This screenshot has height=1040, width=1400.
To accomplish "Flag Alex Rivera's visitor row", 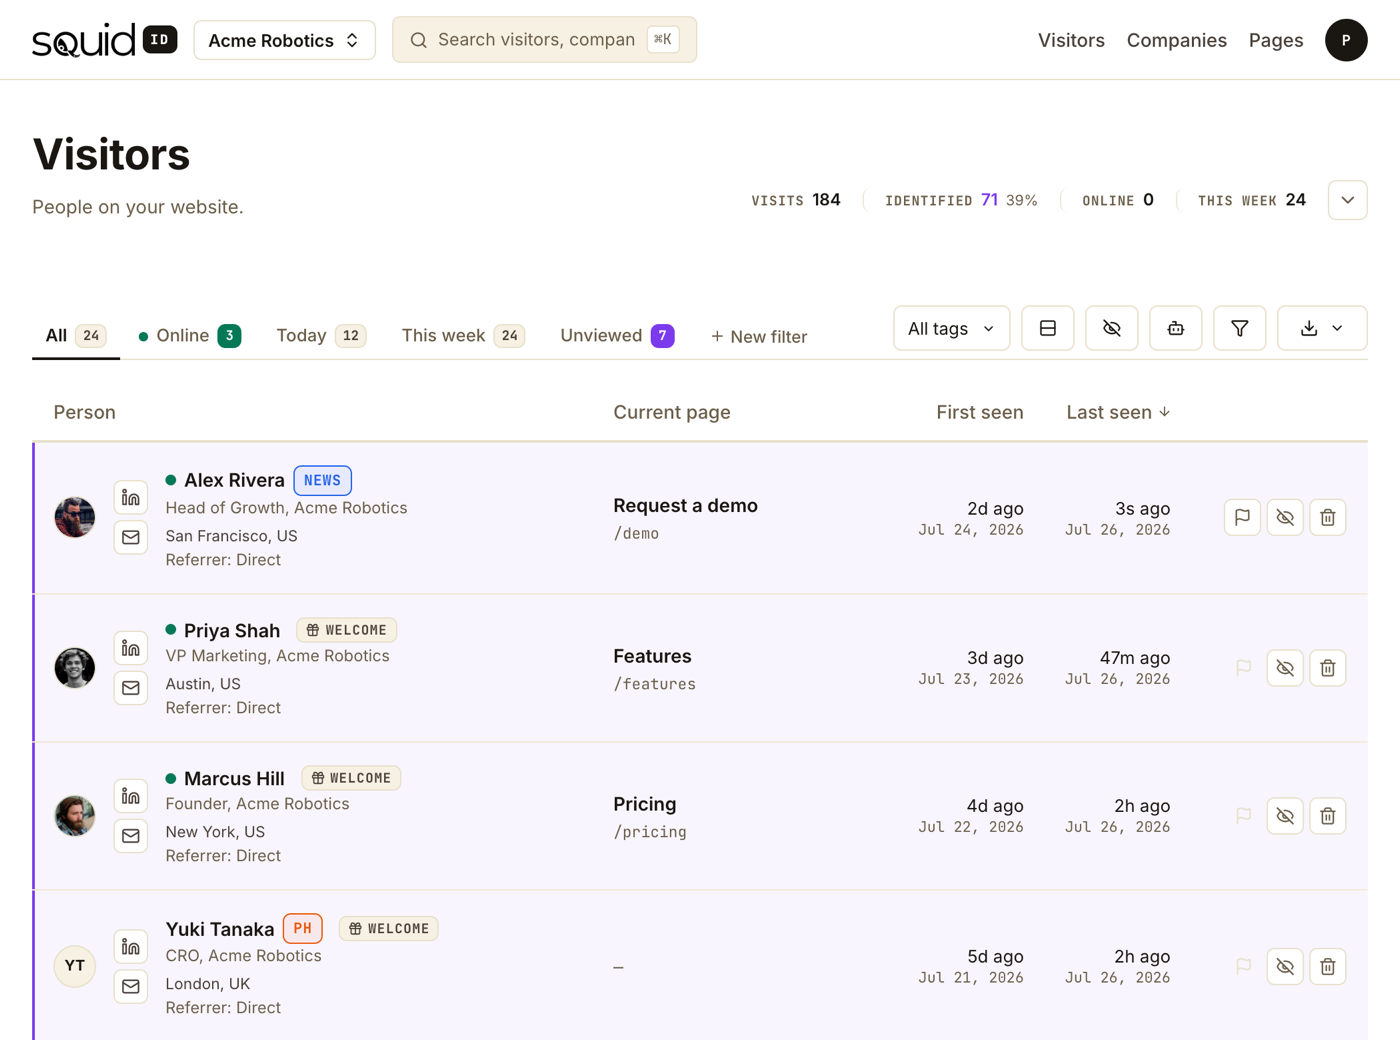I will [x=1242, y=517].
